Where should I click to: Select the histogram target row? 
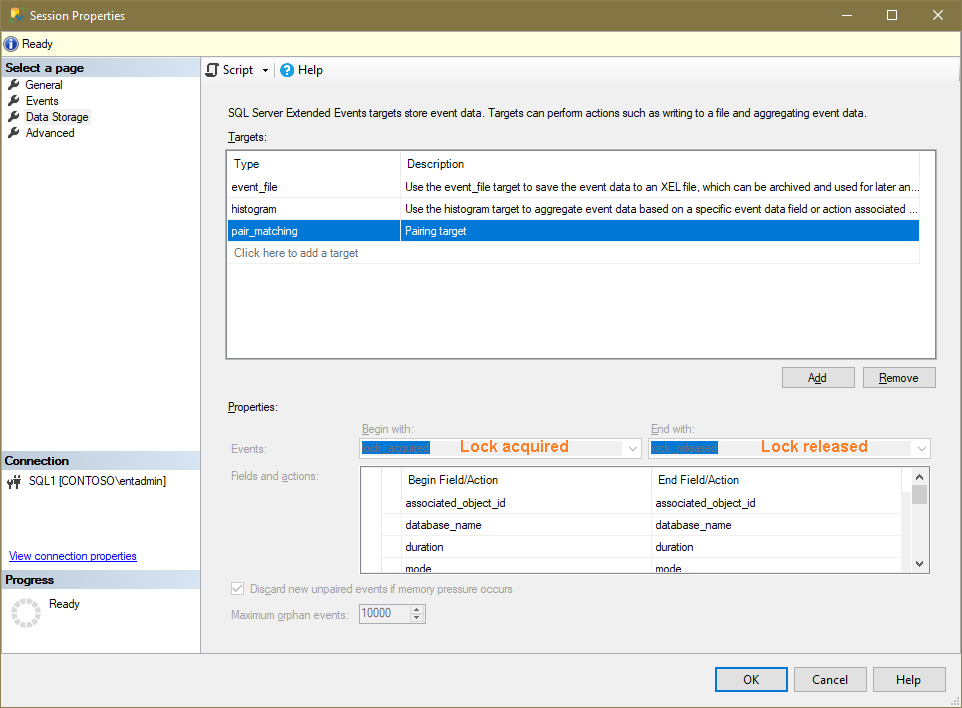tap(574, 209)
